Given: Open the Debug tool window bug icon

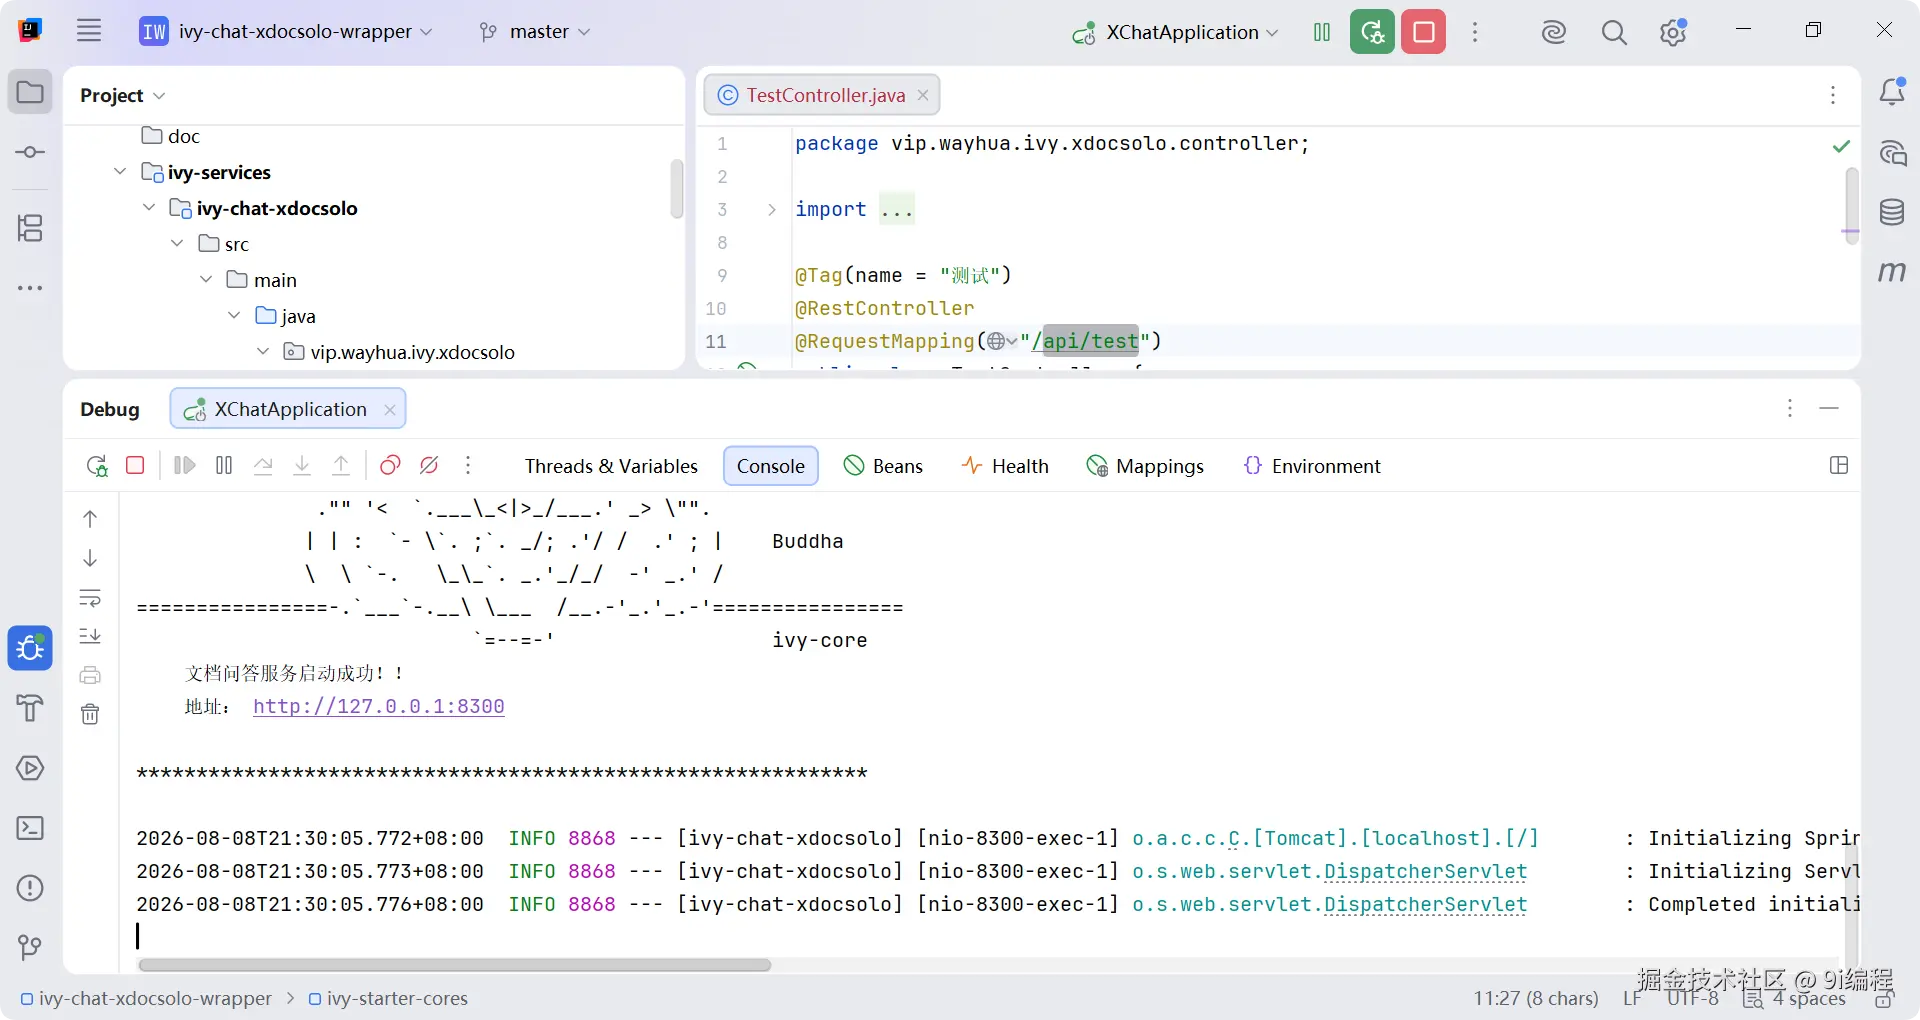Looking at the screenshot, I should 30,648.
